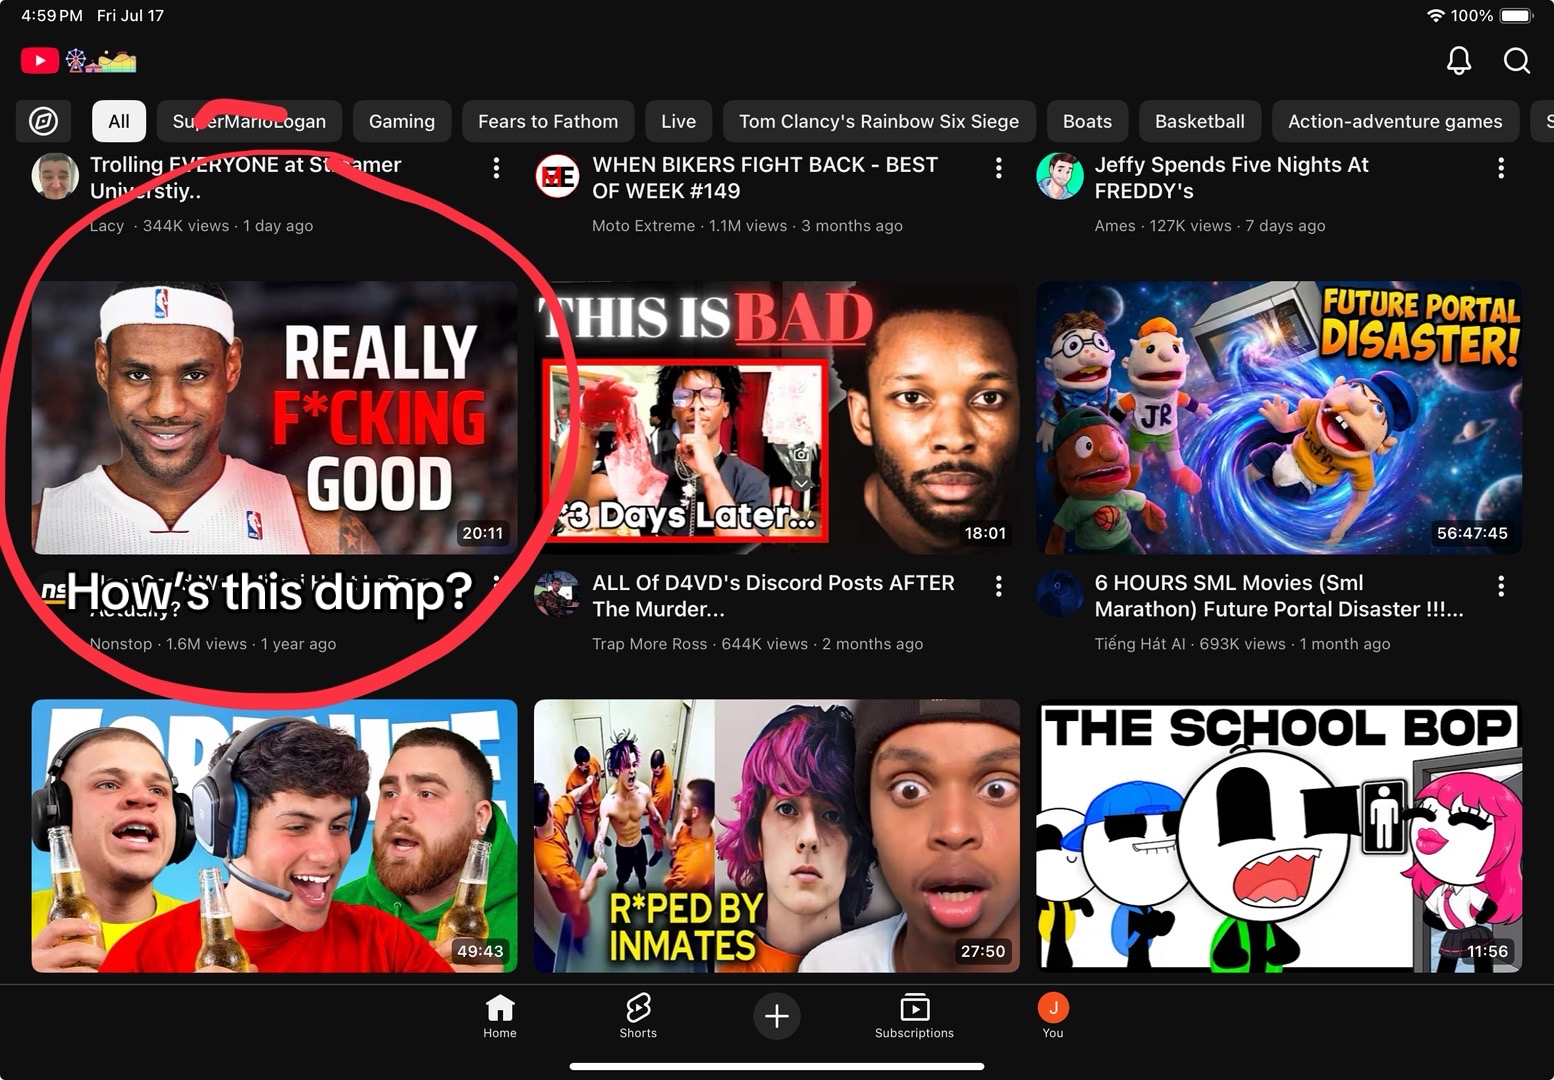Viewport: 1554px width, 1080px height.
Task: Tap 'Ames · 127K views · 7 days ago'
Action: point(1210,226)
